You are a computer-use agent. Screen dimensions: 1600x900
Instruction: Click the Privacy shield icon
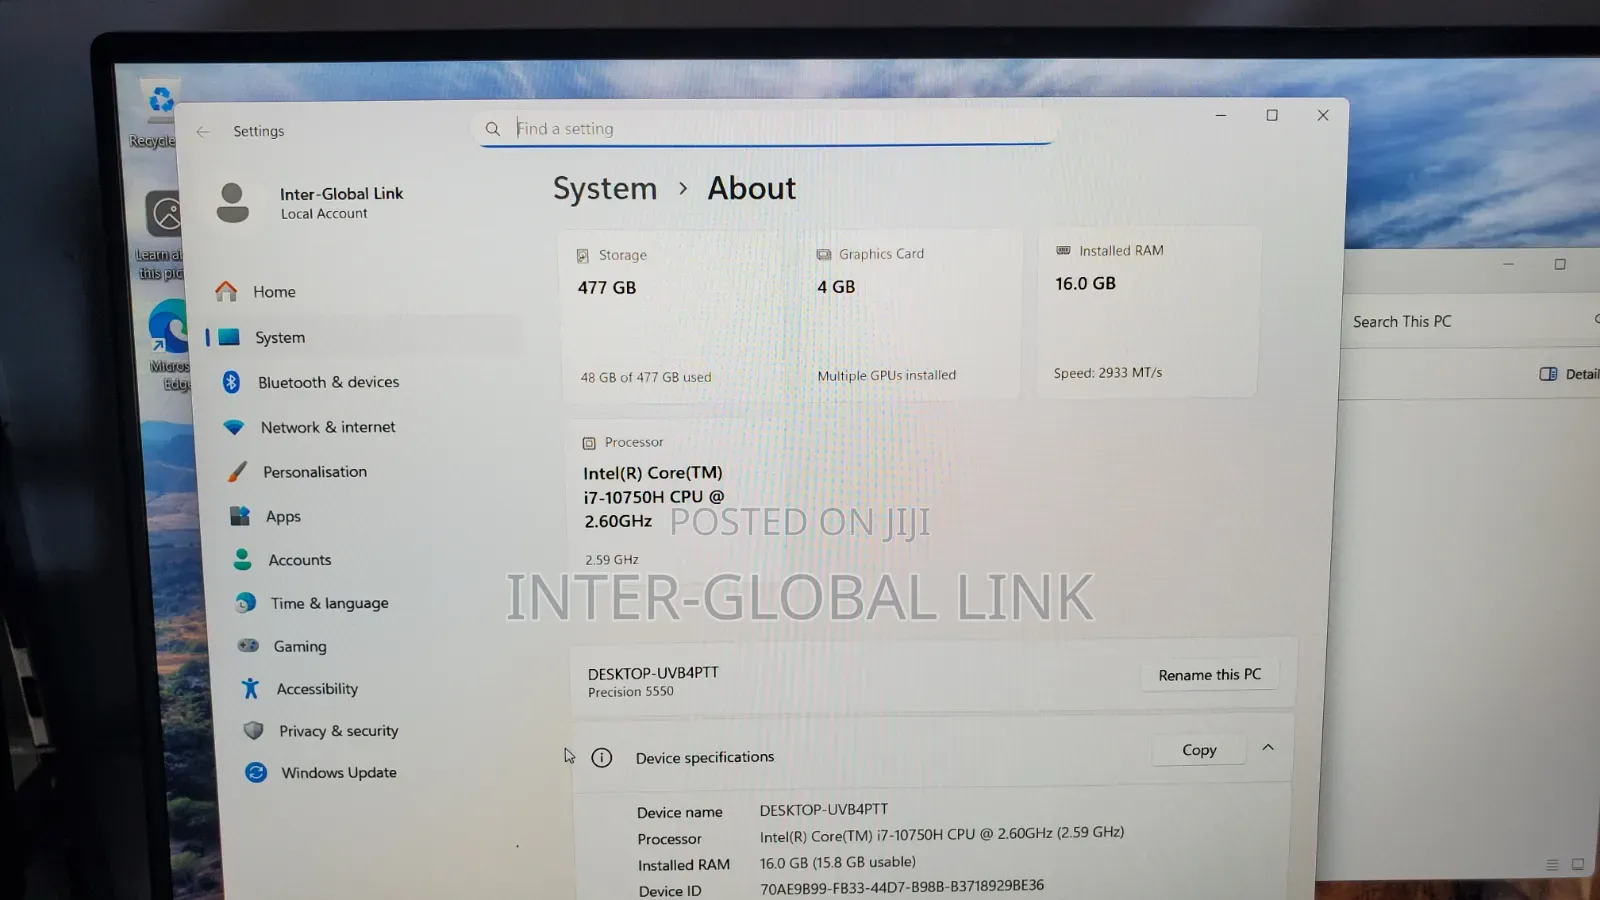pyautogui.click(x=254, y=731)
